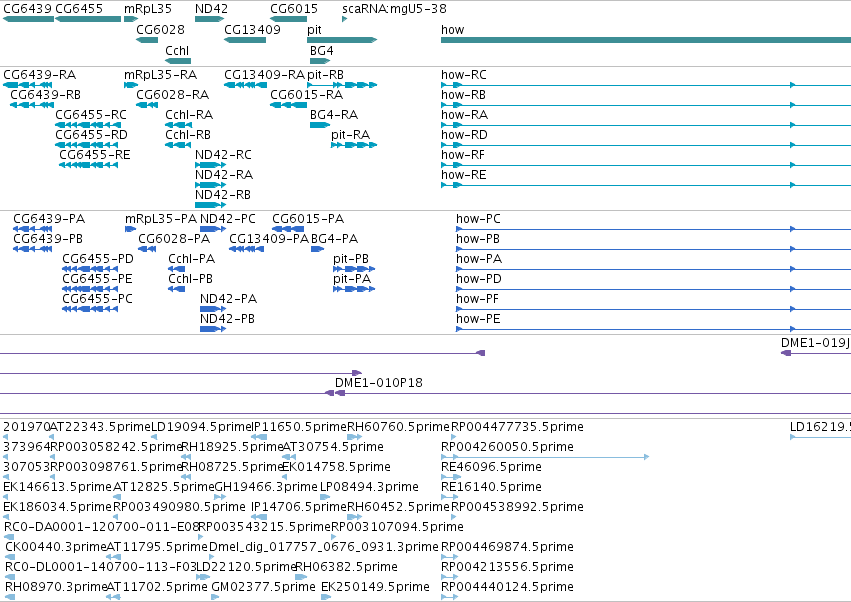Viewport: 851px width, 602px height.
Task: Open the GM02377.5prime EST
Action: pos(215,597)
